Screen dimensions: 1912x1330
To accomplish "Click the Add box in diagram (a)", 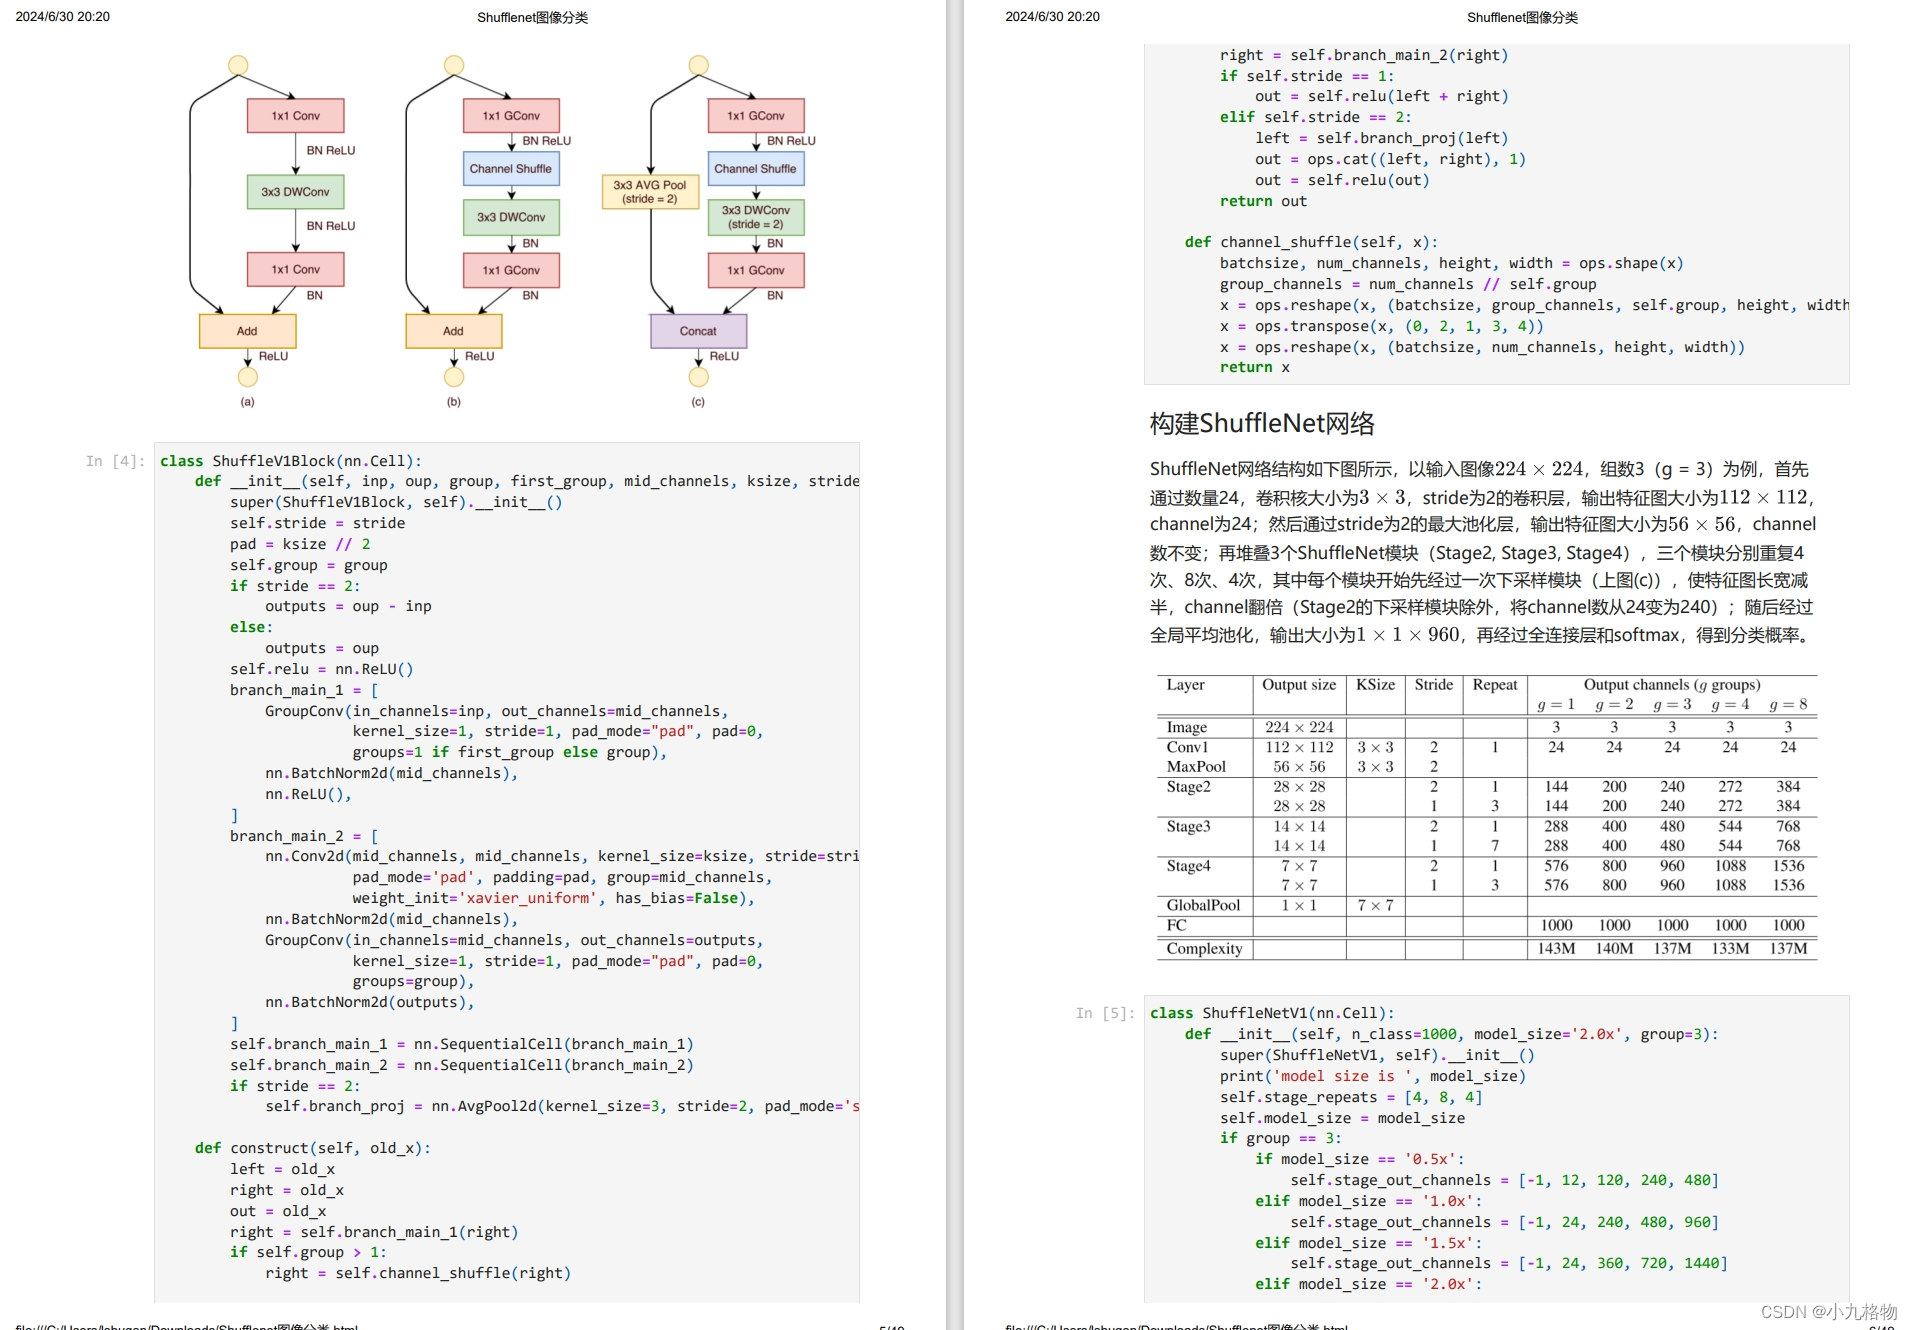I will tap(247, 331).
